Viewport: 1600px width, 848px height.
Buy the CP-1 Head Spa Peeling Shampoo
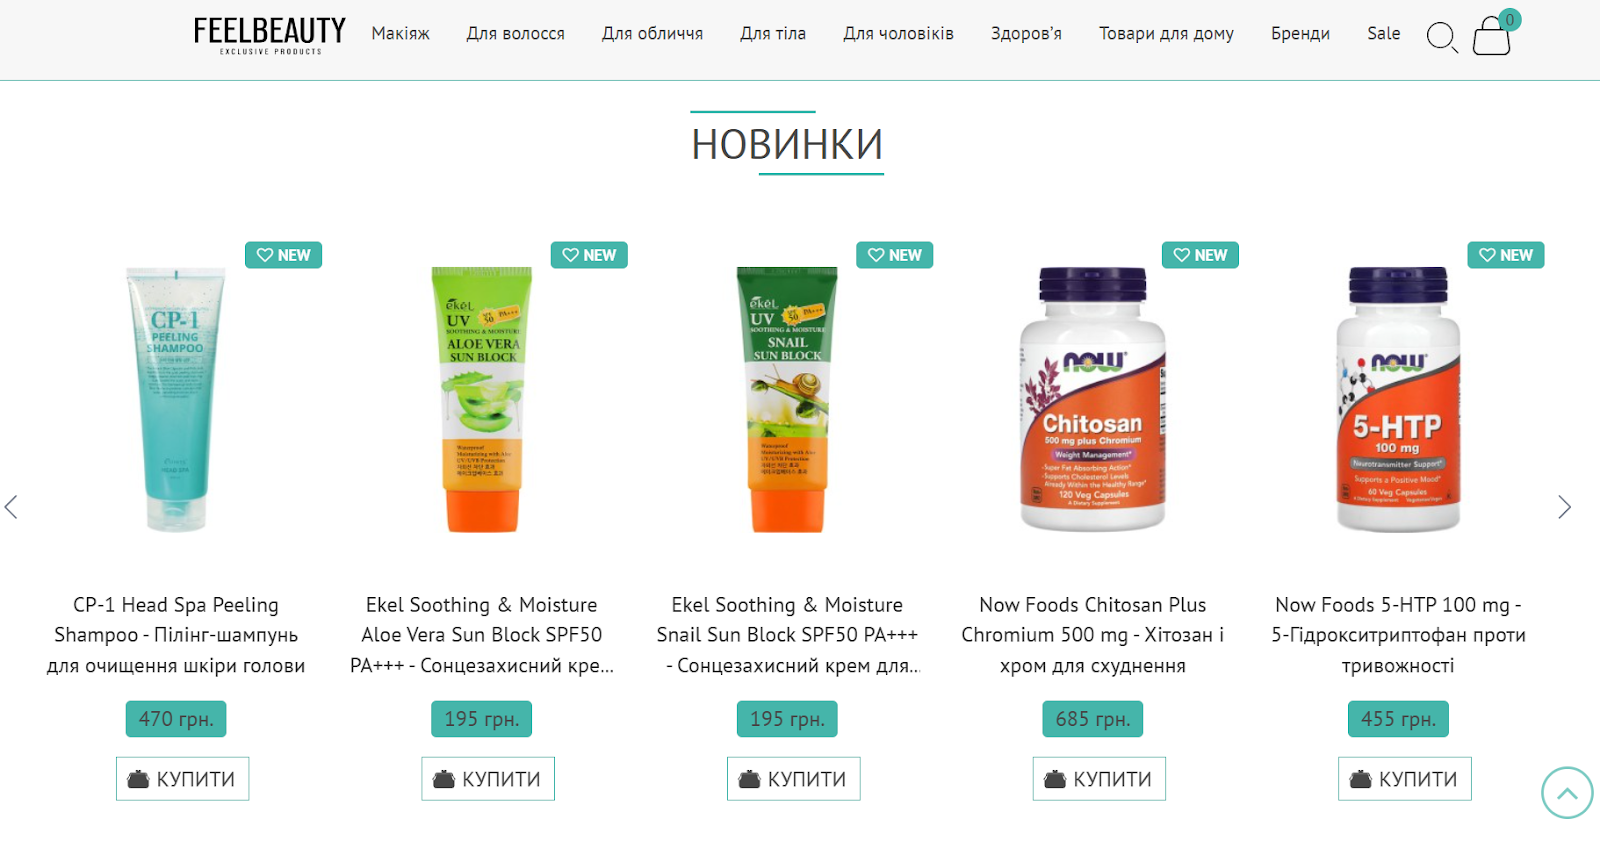point(182,779)
